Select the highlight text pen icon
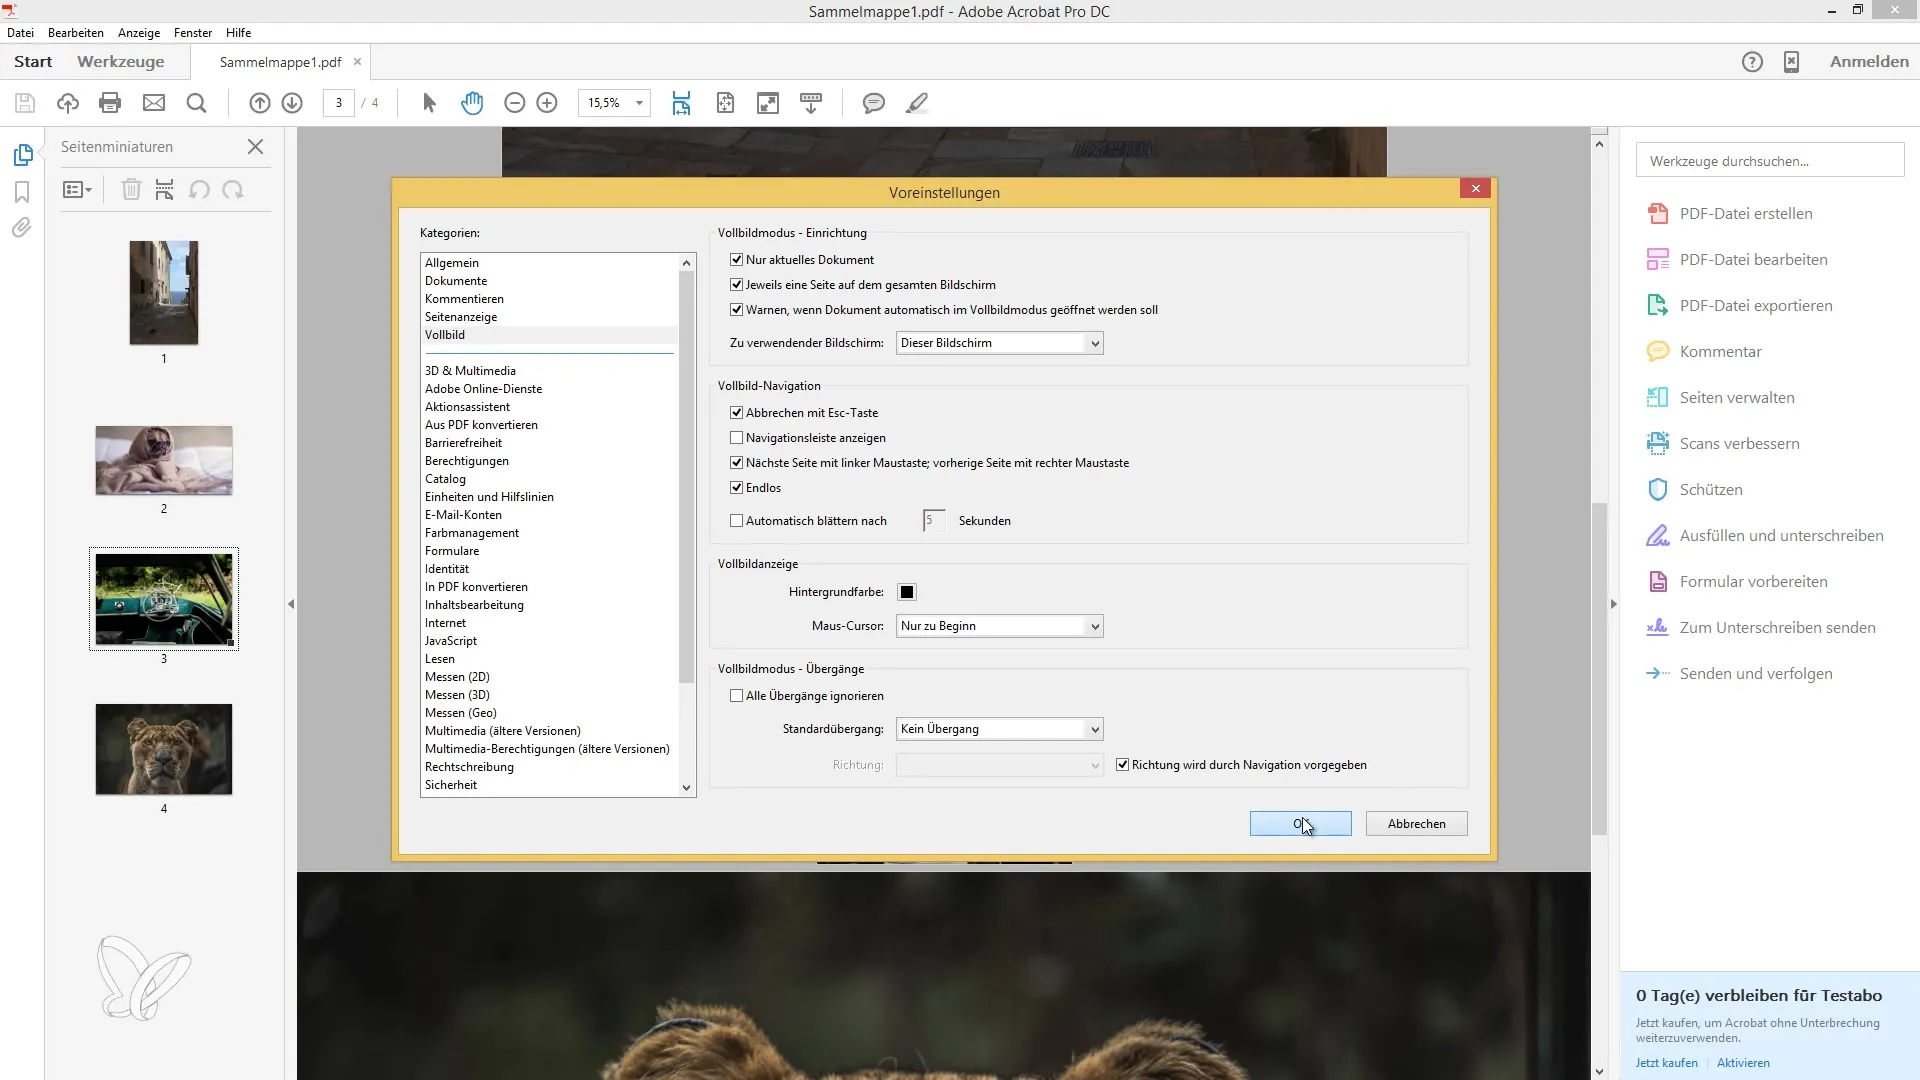 [x=917, y=103]
